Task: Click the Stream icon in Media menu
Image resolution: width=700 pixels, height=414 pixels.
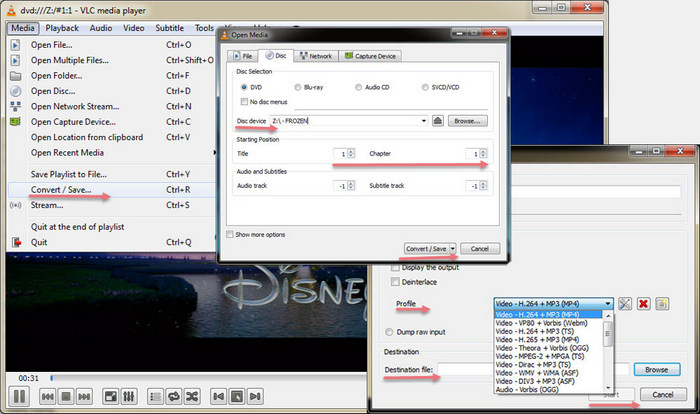Action: tap(16, 205)
